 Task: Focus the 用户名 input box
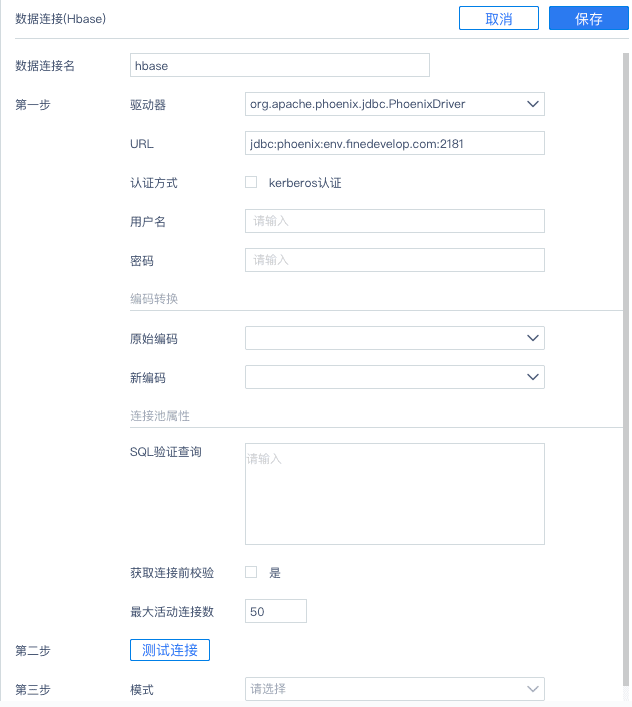(394, 221)
